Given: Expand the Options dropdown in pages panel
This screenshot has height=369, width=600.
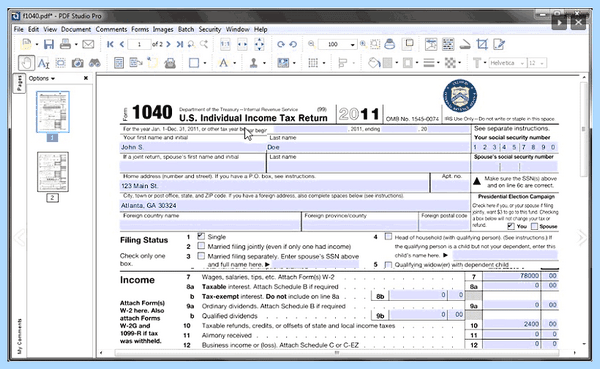Looking at the screenshot, I should coord(42,78).
